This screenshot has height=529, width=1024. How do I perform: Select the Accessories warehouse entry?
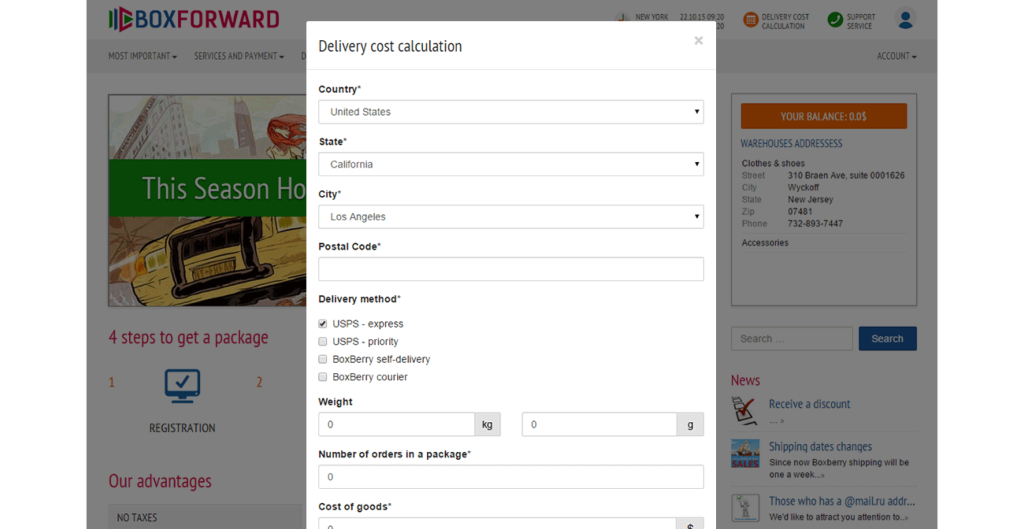765,243
